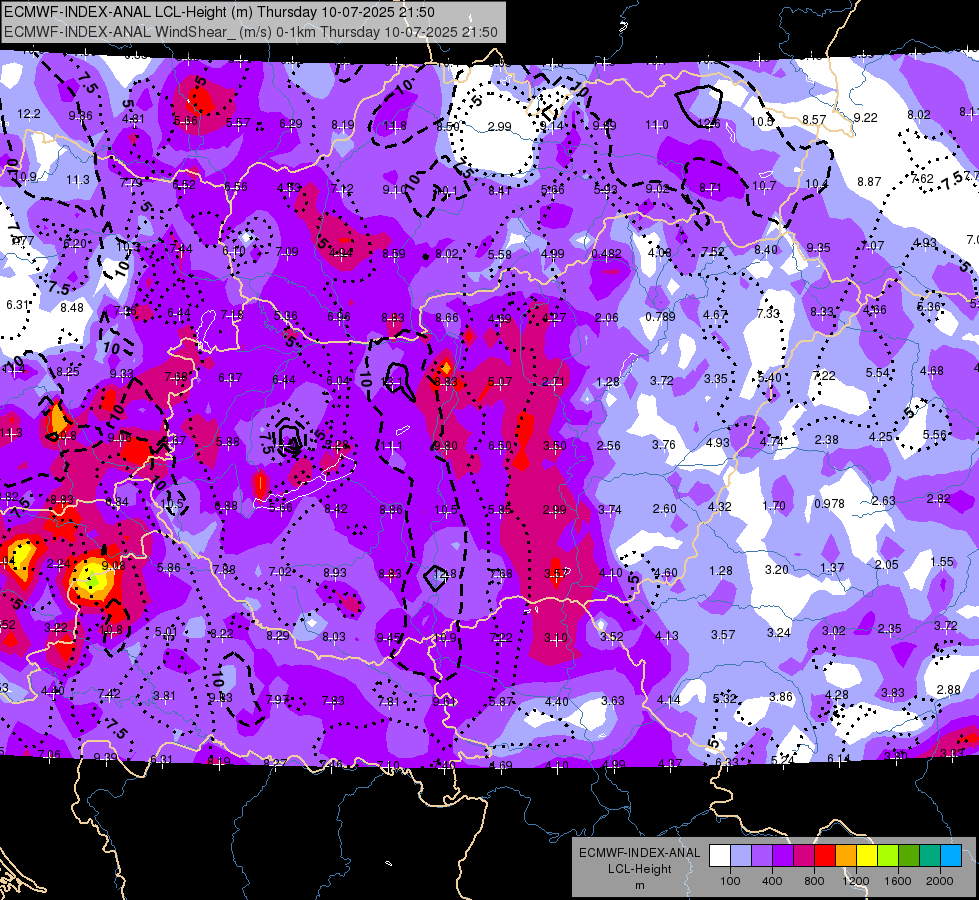
Task: Click the wind shear value 0.789
Action: point(661,317)
